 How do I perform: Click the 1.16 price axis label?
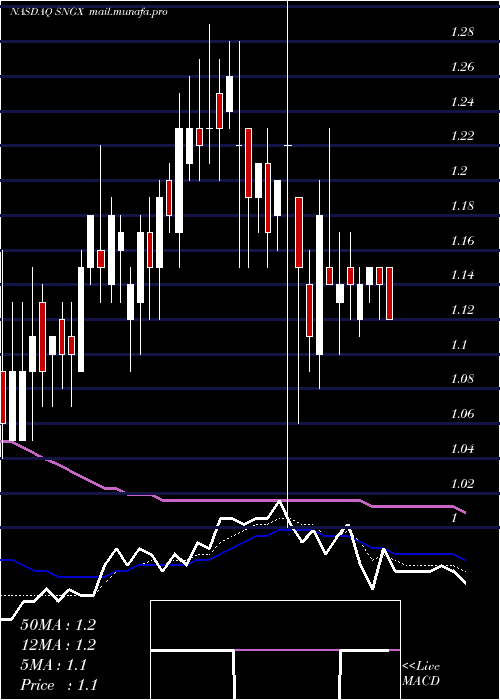coord(462,241)
